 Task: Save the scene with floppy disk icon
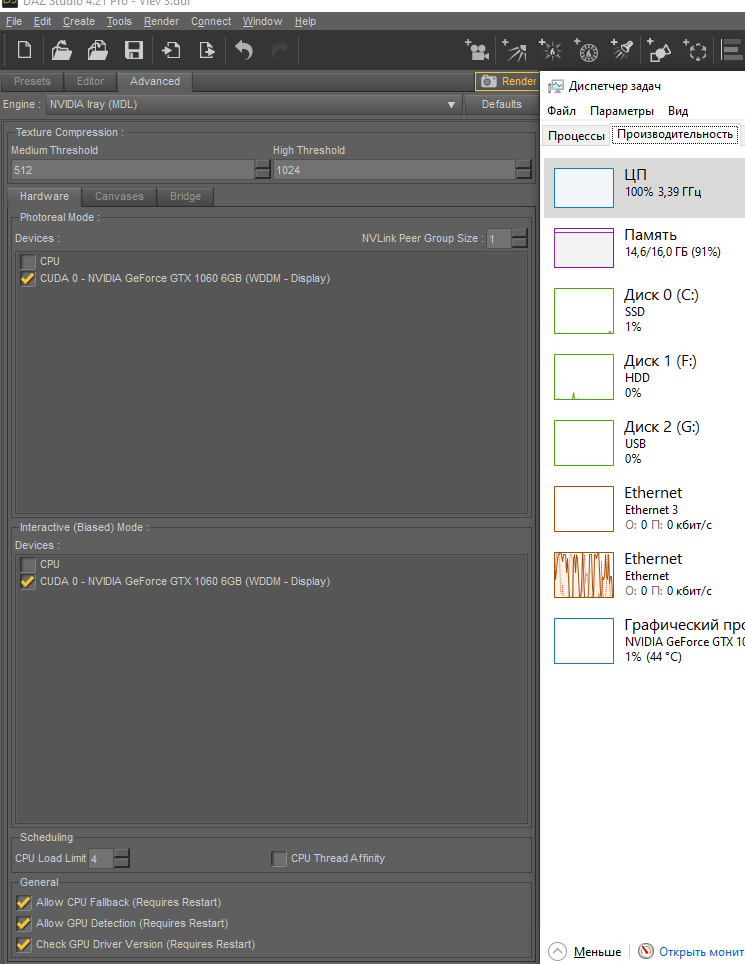pos(133,50)
